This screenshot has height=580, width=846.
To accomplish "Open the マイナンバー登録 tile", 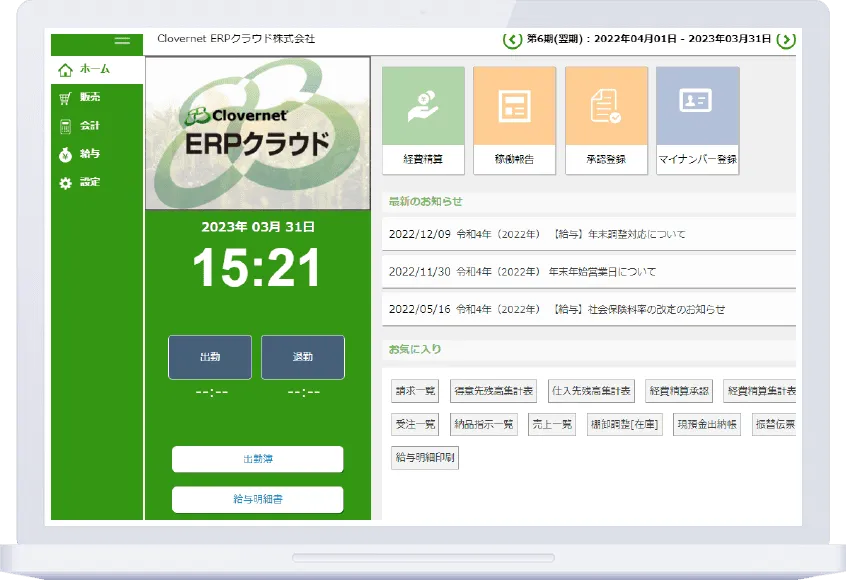I will point(698,120).
